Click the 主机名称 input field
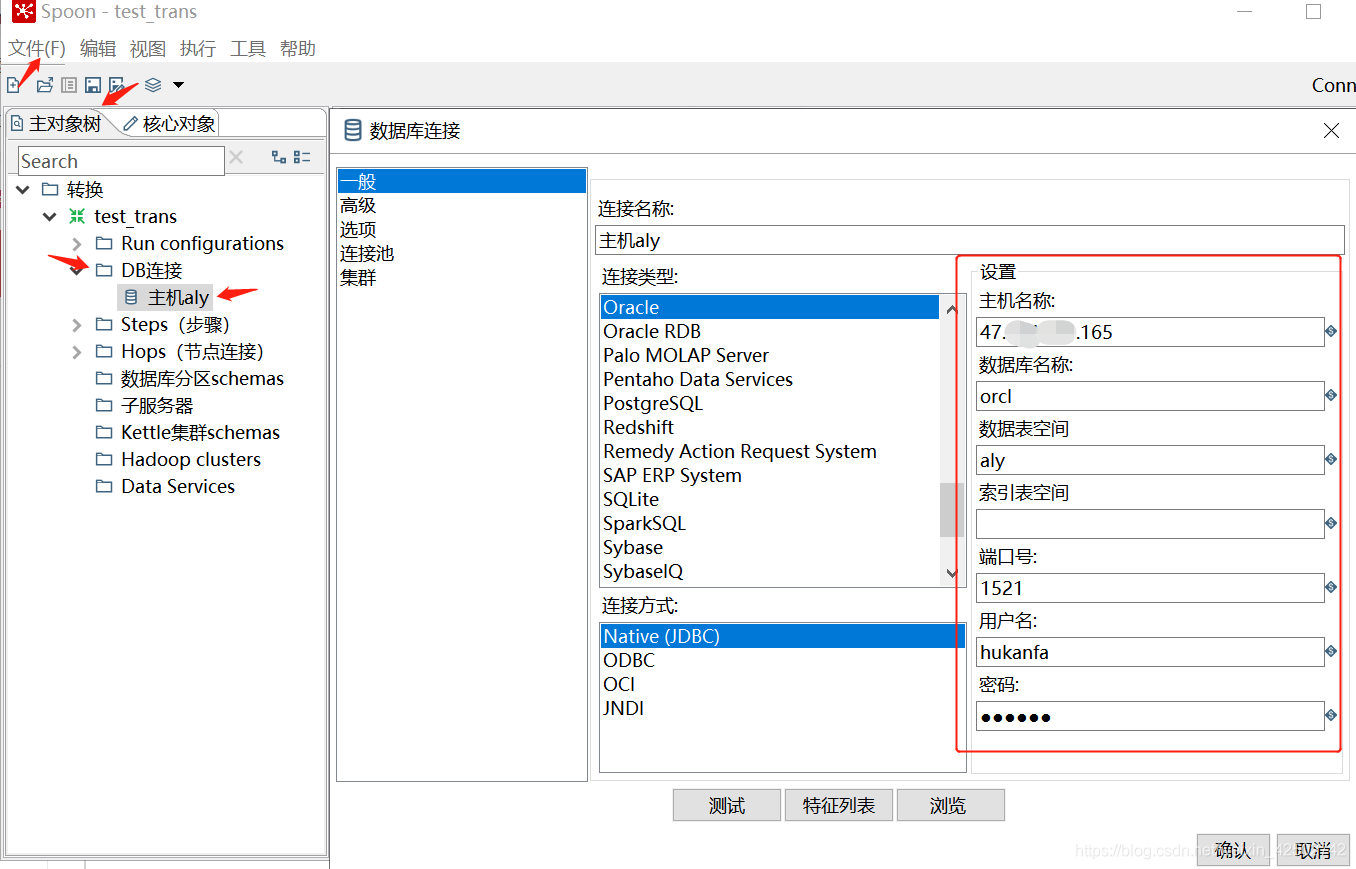Screen dimensions: 1356x869 (x=1150, y=332)
